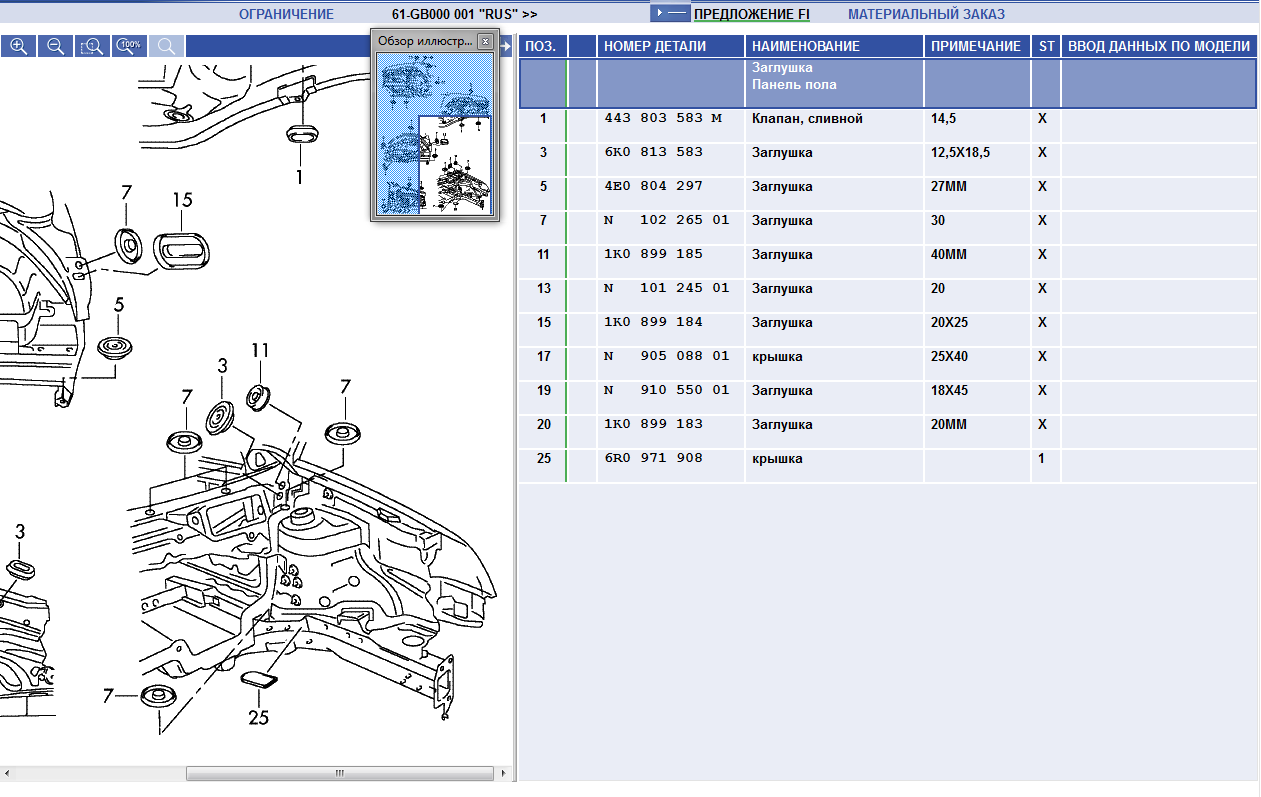Click position number 19 in the table
This screenshot has height=797, width=1261.
[543, 390]
